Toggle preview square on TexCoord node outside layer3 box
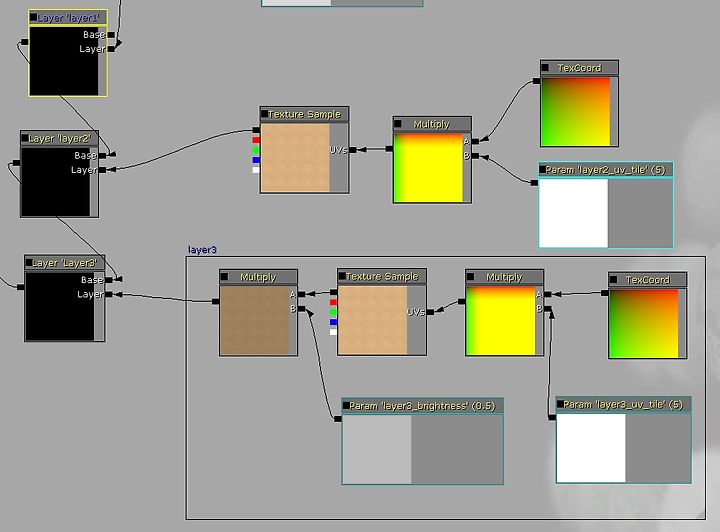 pyautogui.click(x=545, y=67)
